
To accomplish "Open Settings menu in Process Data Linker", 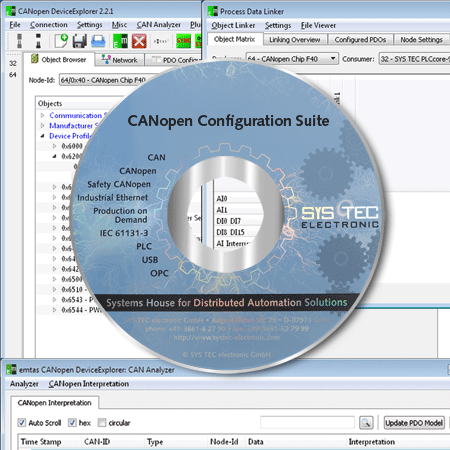I will coord(278,25).
